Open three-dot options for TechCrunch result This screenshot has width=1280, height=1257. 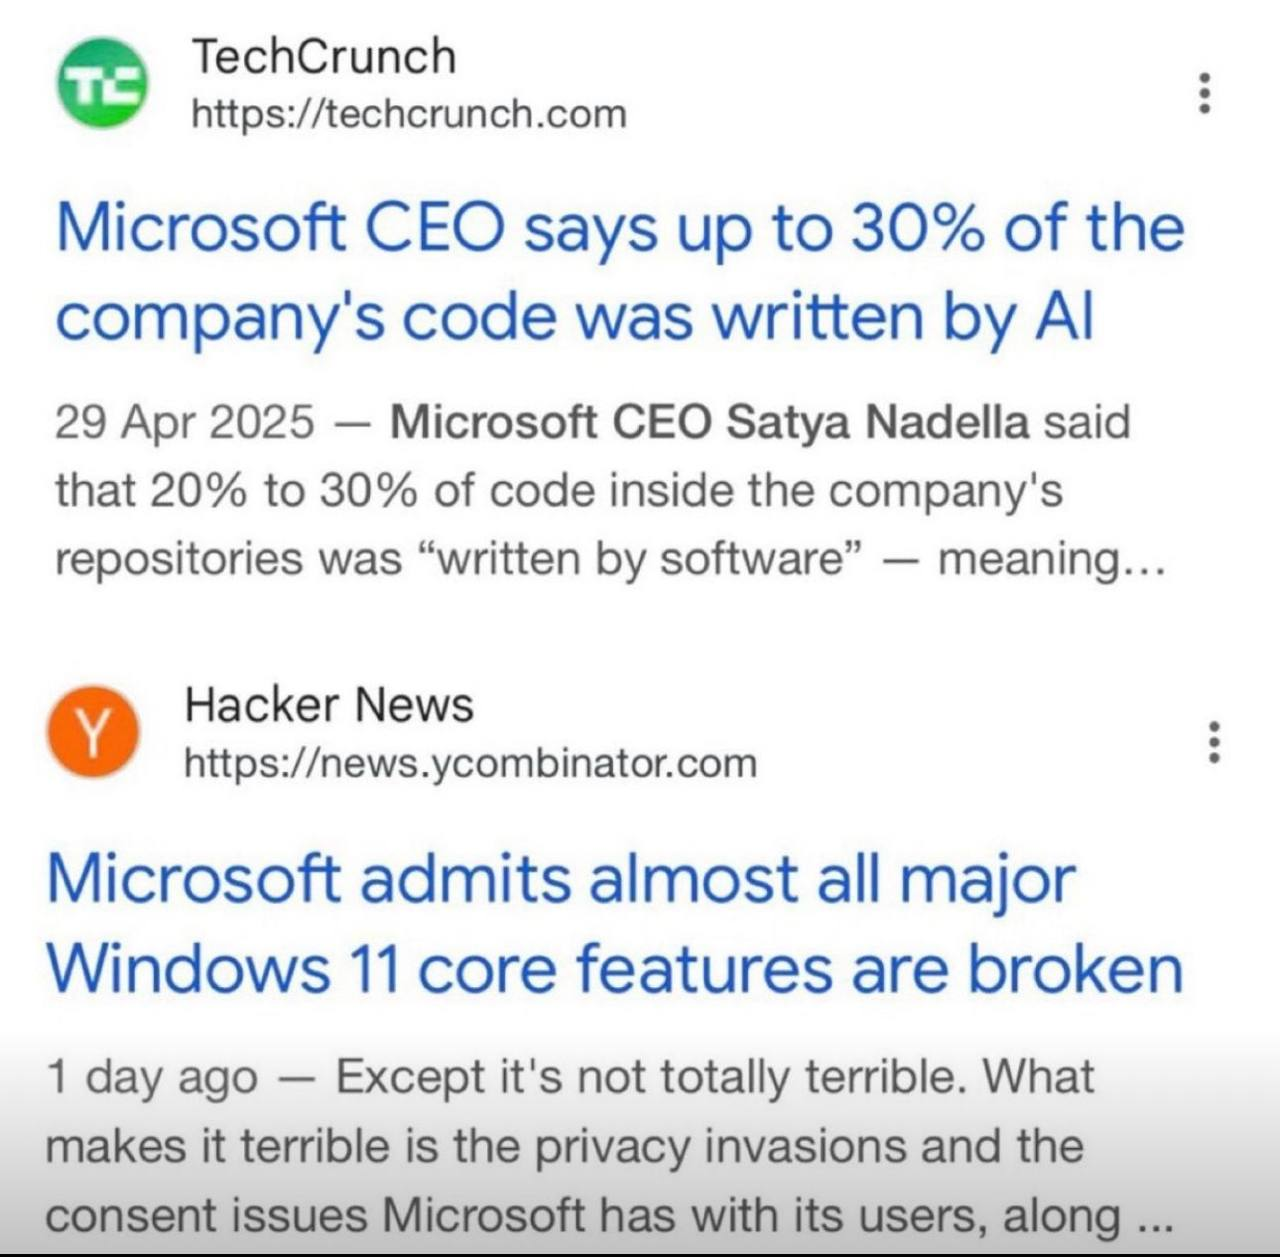pos(1205,93)
